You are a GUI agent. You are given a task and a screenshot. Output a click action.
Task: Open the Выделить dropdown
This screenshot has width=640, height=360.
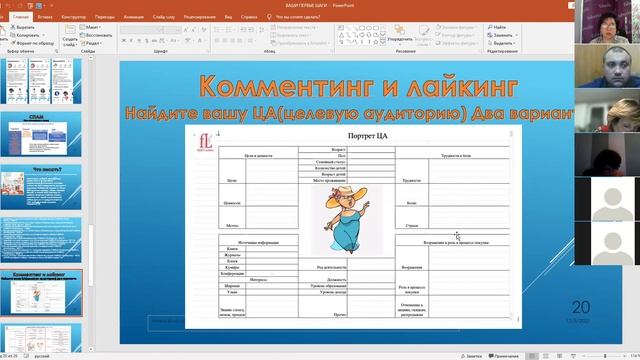(x=501, y=43)
